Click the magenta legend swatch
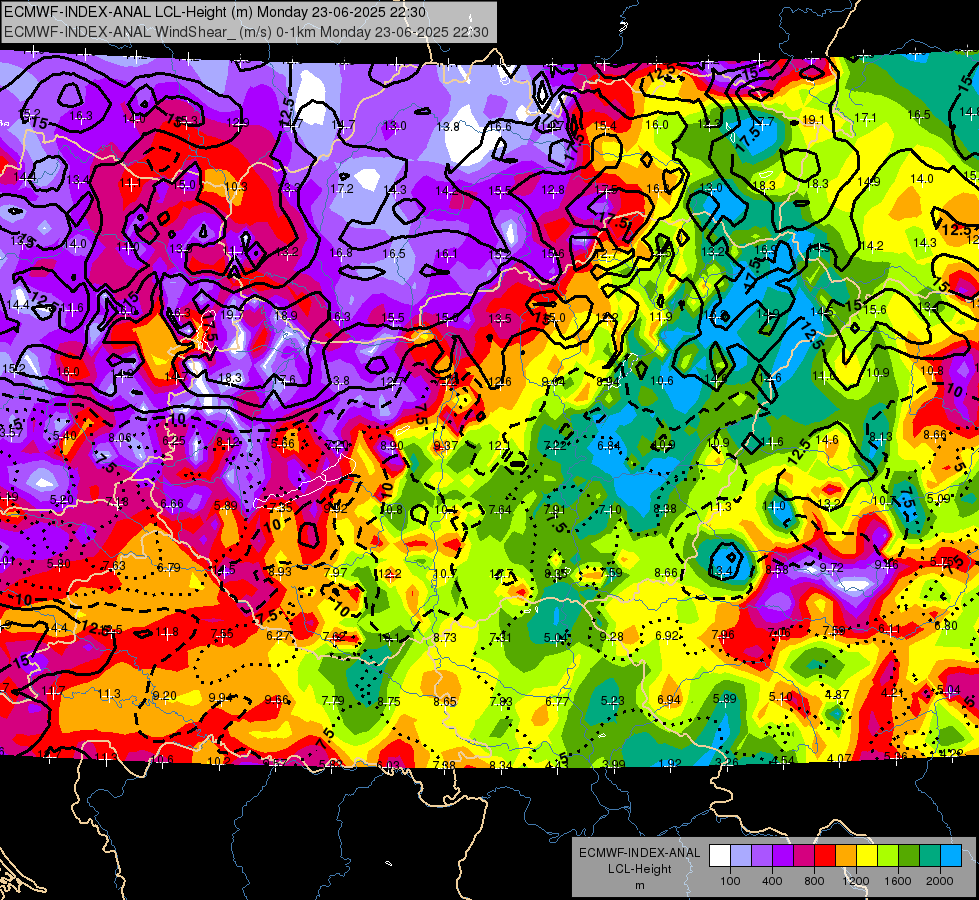Screen dimensions: 979x900 click(x=804, y=856)
